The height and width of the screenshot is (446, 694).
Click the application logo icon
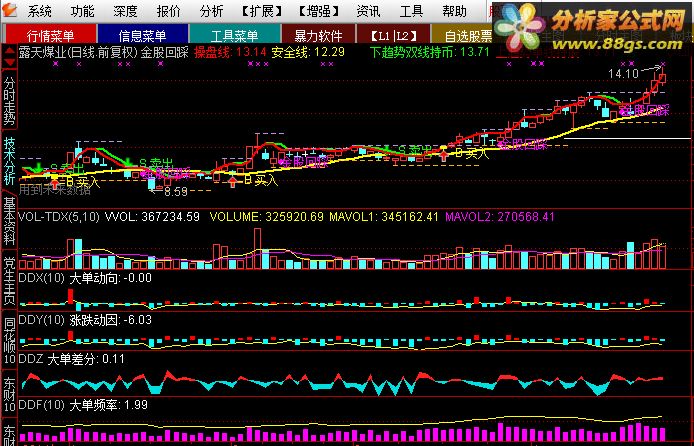pyautogui.click(x=9, y=10)
